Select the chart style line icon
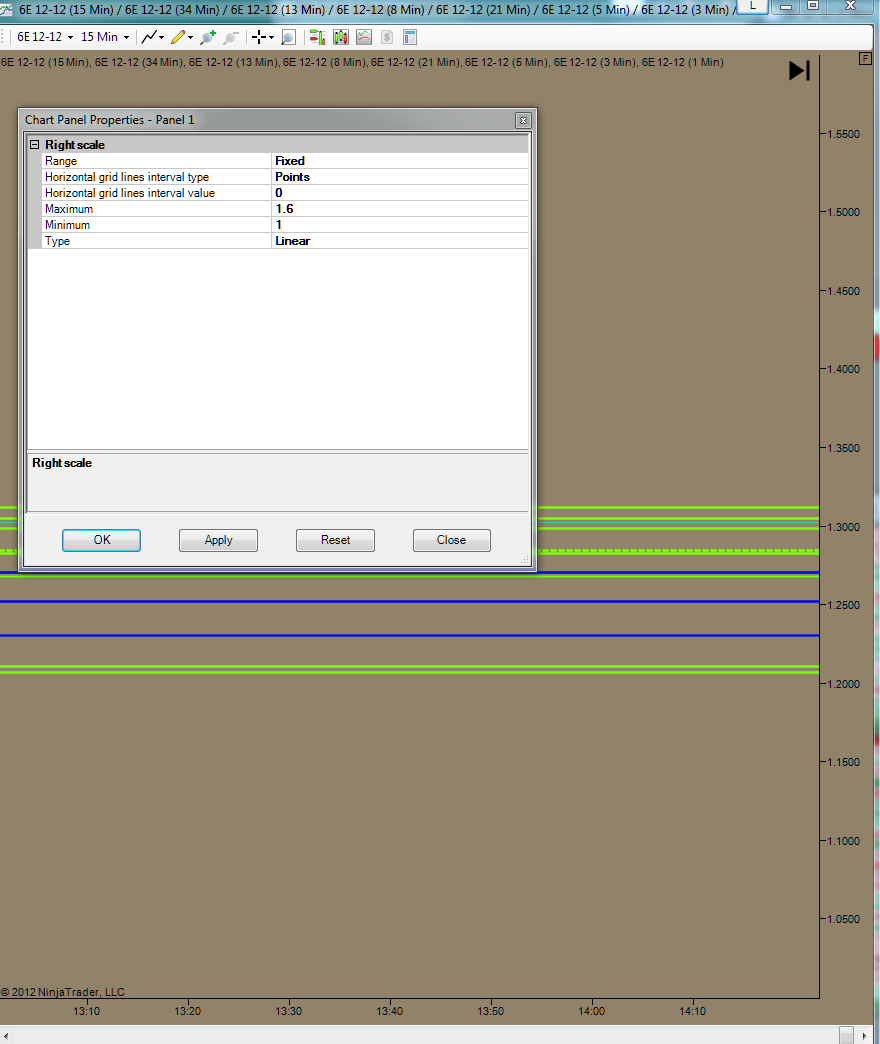This screenshot has width=880, height=1044. pyautogui.click(x=149, y=37)
